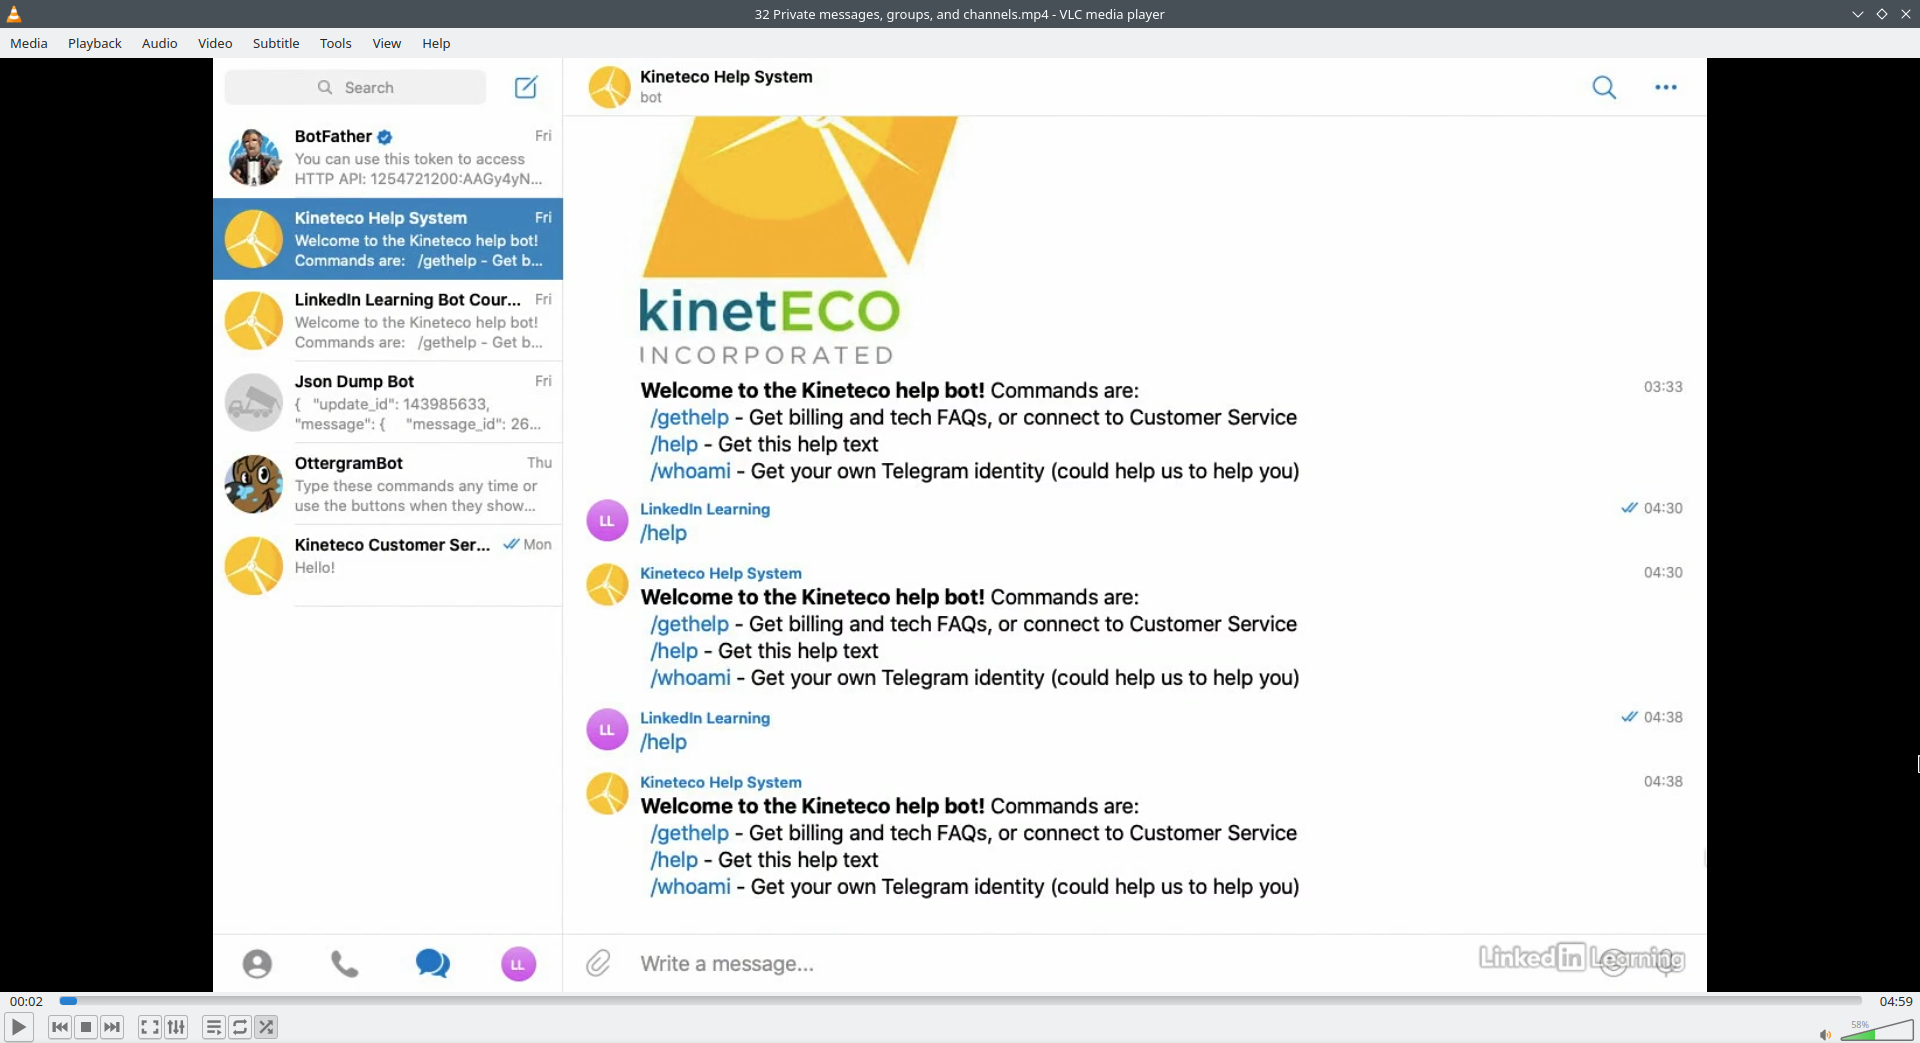Click the VLC cone icon in title bar
This screenshot has height=1043, width=1920.
[14, 14]
